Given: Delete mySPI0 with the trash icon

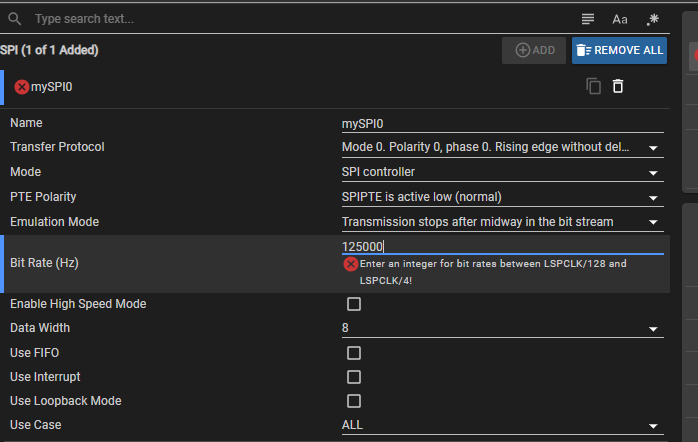Looking at the screenshot, I should click(618, 86).
